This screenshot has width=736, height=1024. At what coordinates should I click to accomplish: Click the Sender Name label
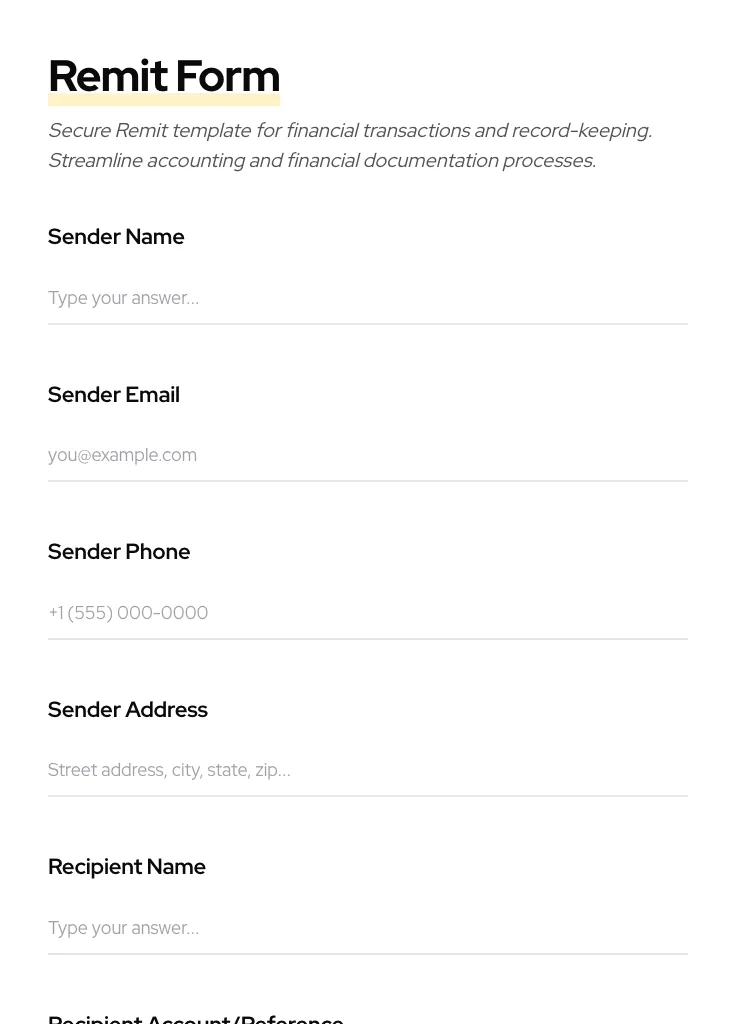pyautogui.click(x=116, y=237)
